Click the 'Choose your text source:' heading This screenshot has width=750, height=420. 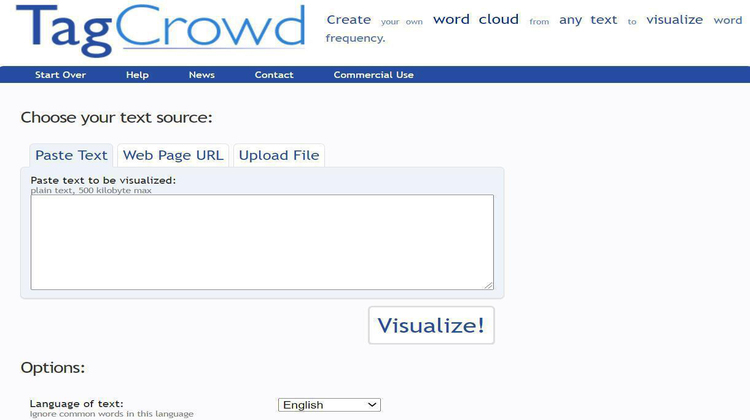tap(116, 118)
